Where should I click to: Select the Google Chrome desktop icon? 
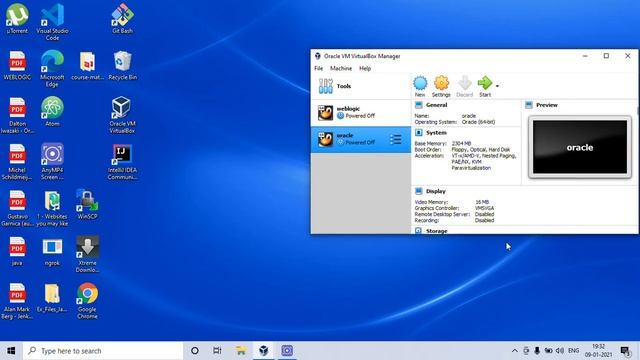point(87,300)
